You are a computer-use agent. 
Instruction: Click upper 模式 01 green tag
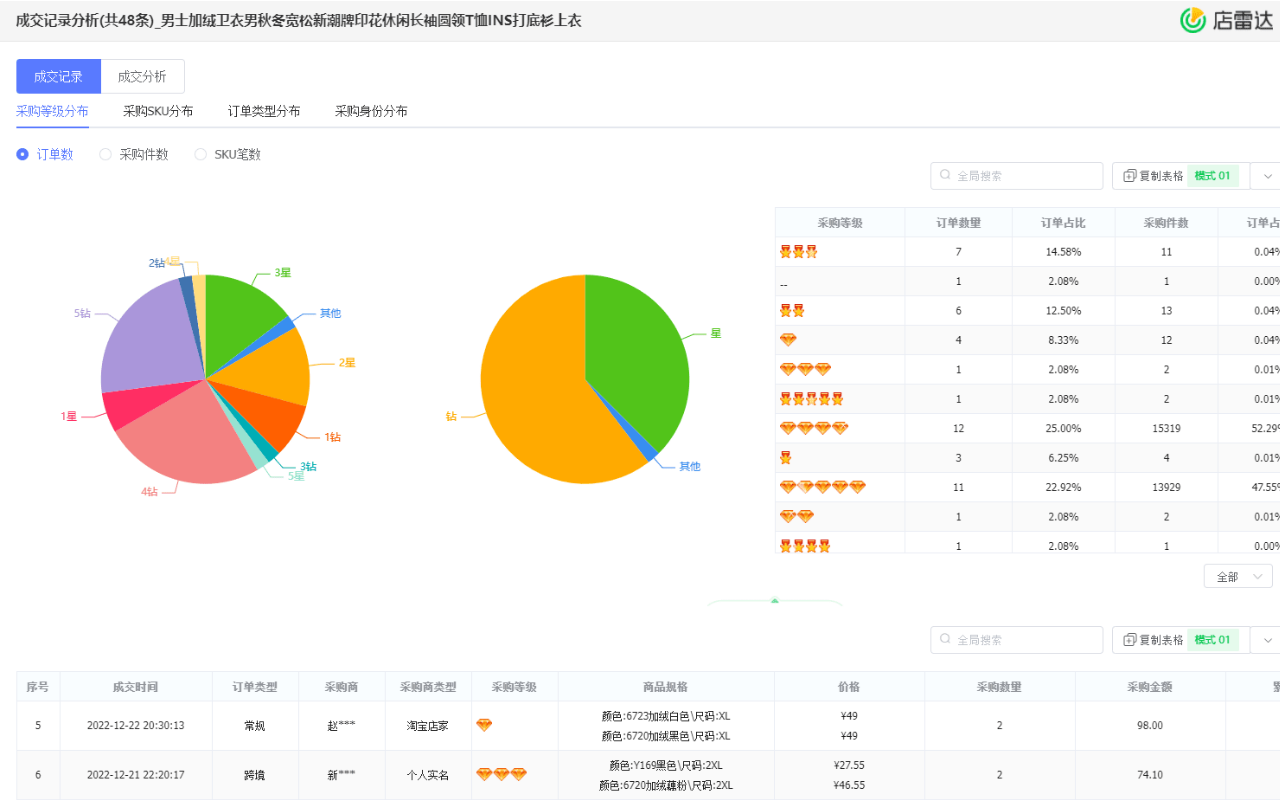[1213, 176]
